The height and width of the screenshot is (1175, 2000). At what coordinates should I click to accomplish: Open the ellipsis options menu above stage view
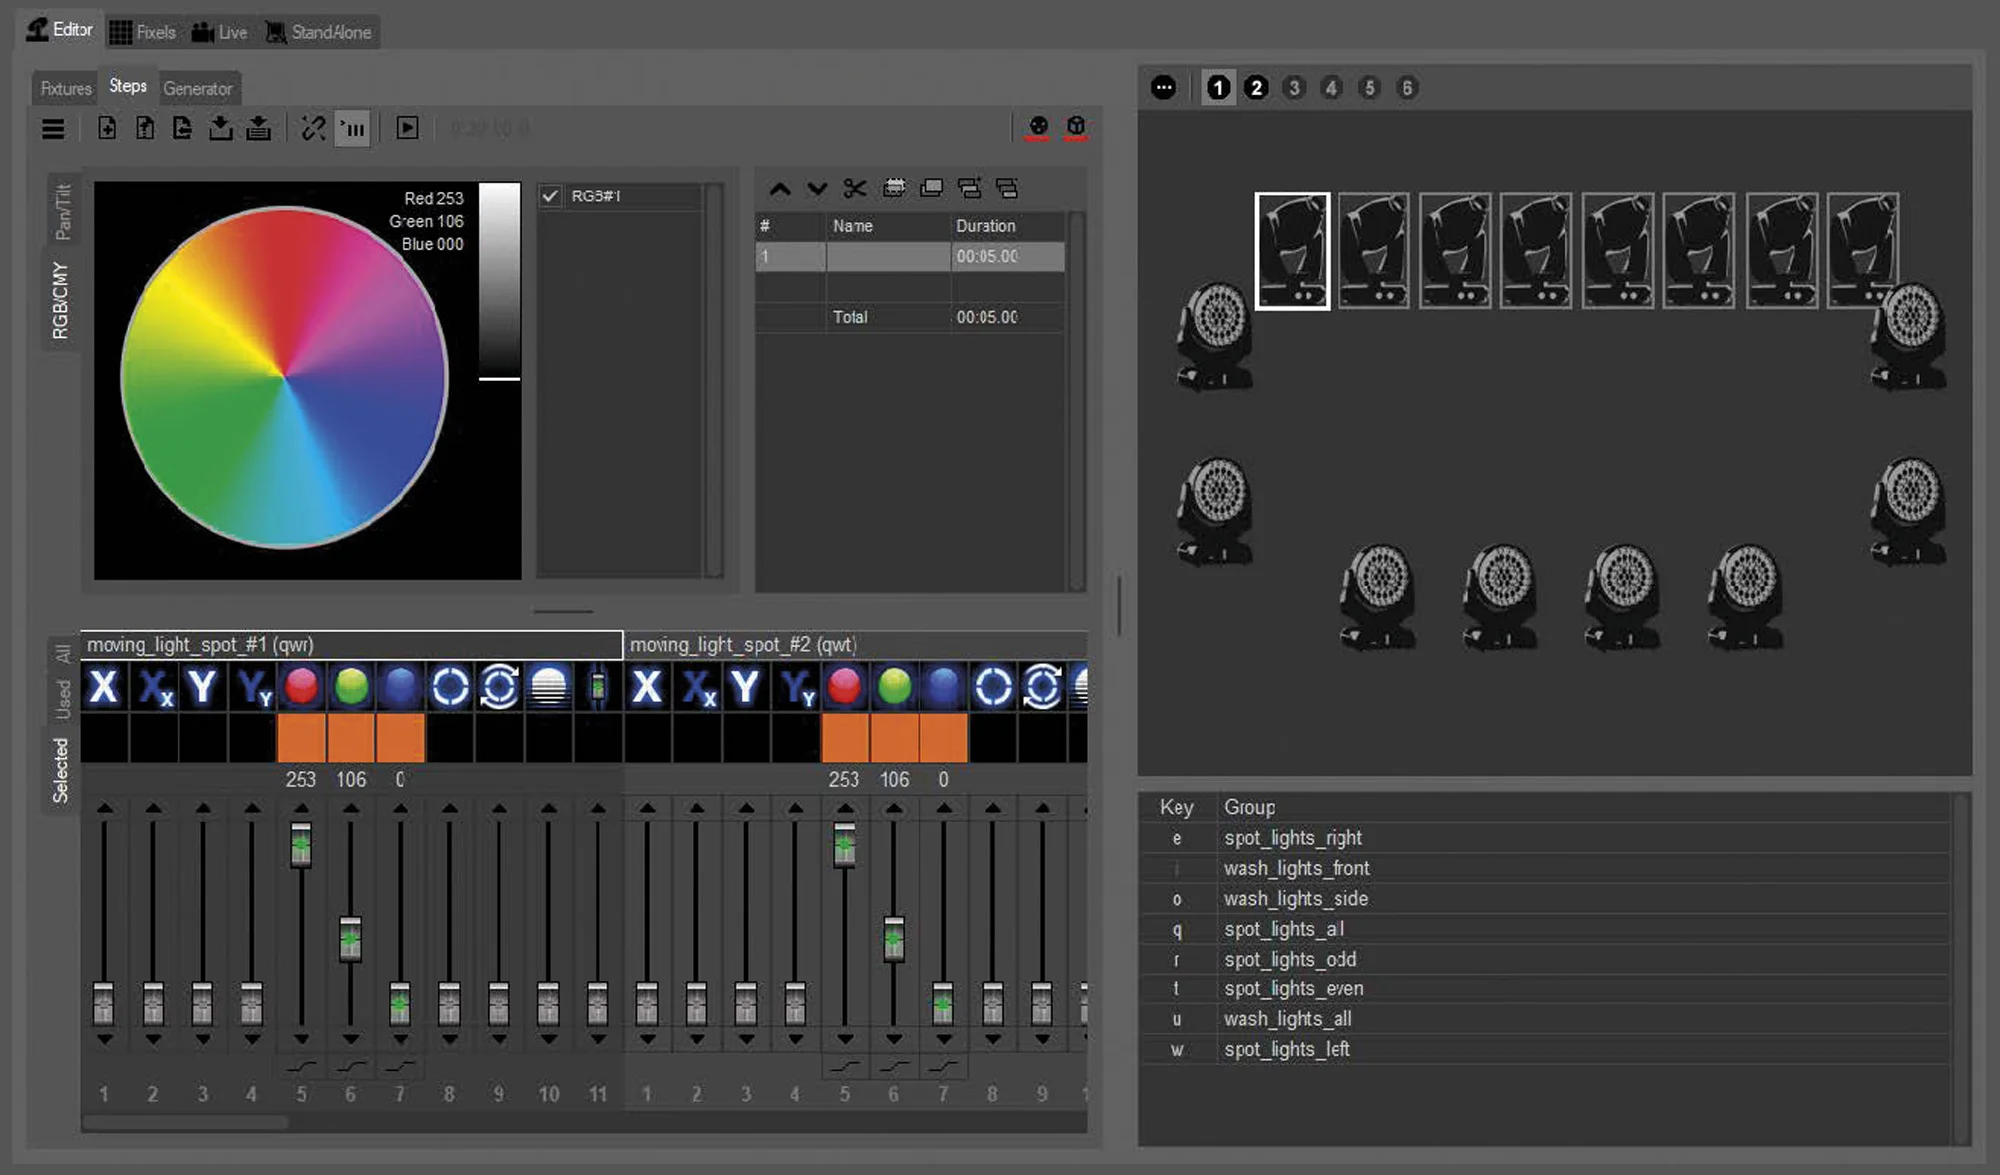[1163, 88]
